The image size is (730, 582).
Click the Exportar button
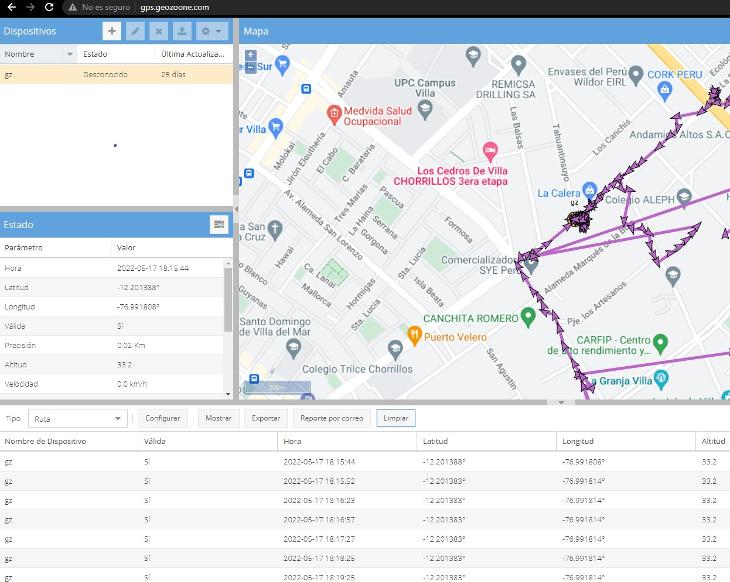click(x=266, y=418)
